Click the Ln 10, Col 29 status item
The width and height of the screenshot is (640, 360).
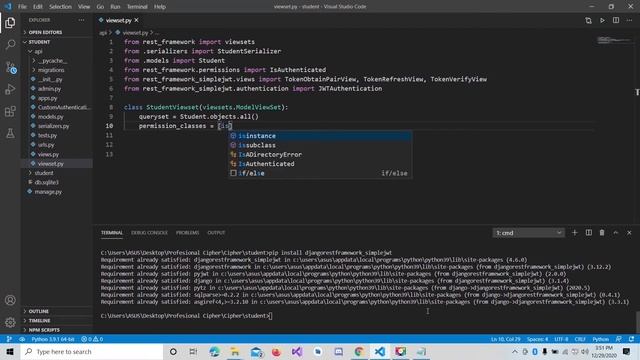coord(505,339)
